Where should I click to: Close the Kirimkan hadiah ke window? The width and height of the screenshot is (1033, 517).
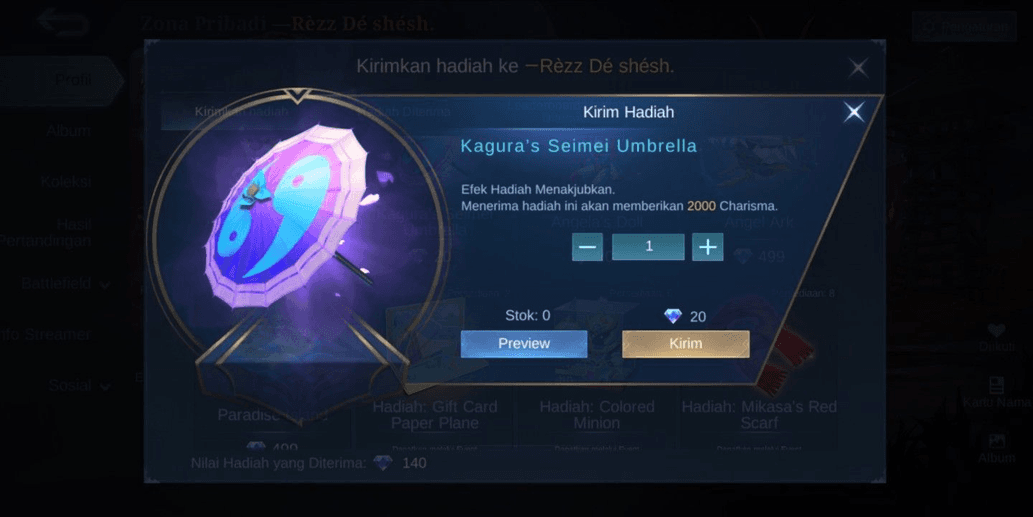(x=858, y=67)
